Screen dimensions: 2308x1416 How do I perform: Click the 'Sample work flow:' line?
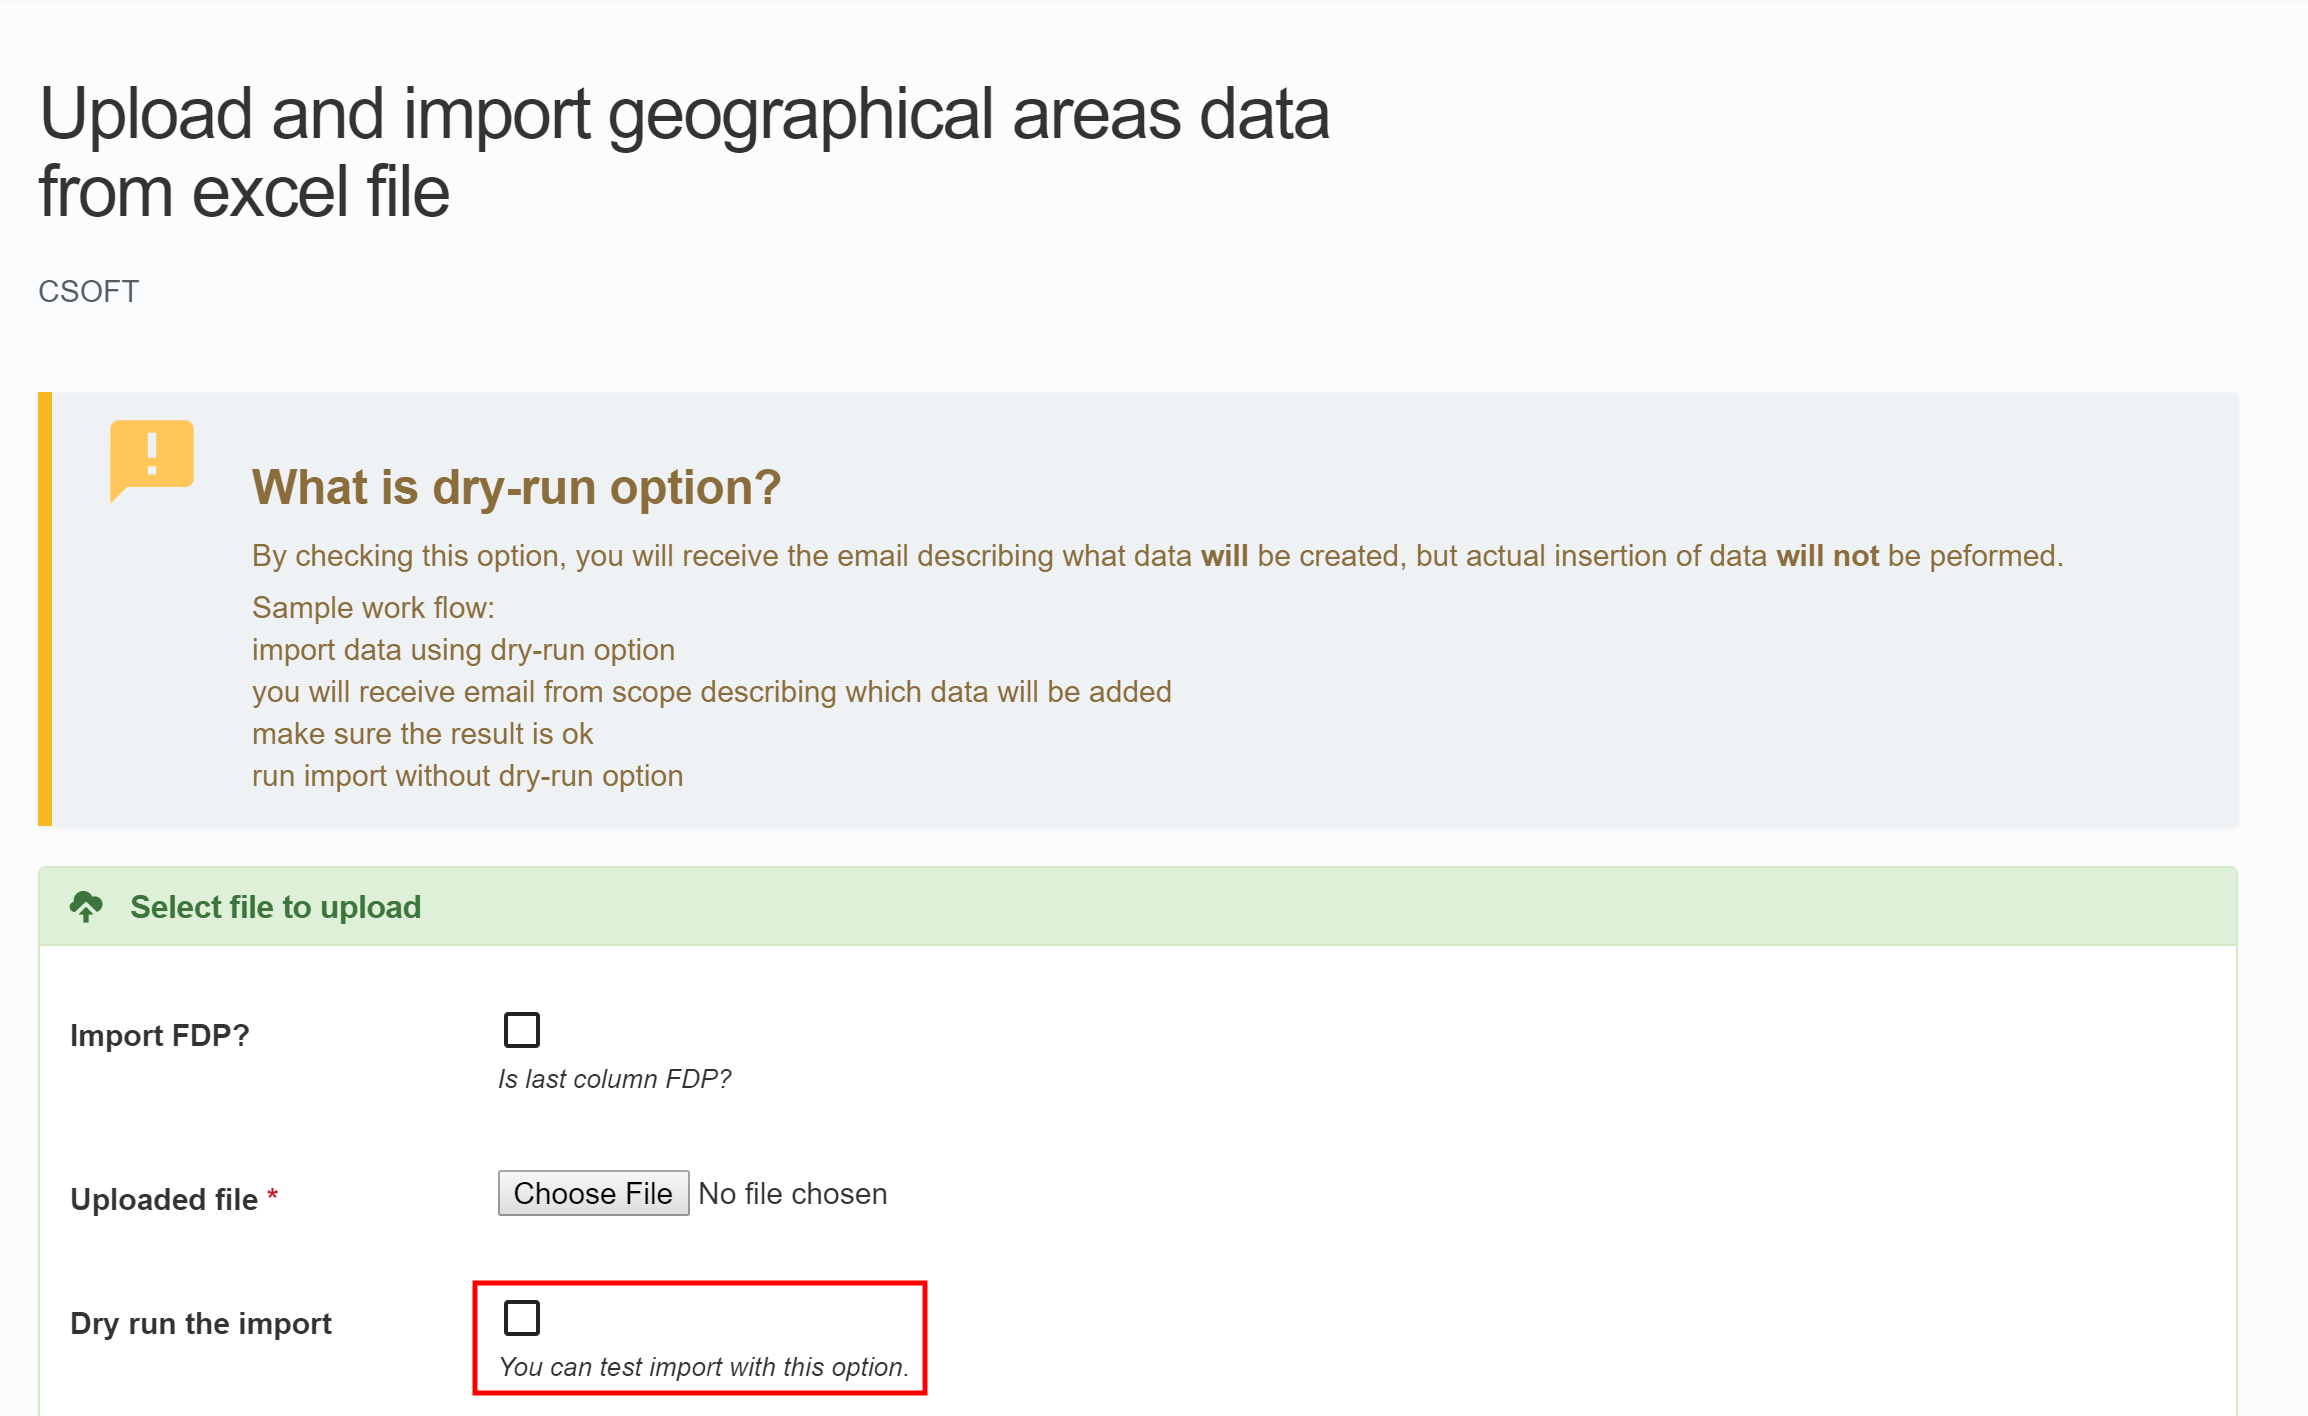point(373,607)
